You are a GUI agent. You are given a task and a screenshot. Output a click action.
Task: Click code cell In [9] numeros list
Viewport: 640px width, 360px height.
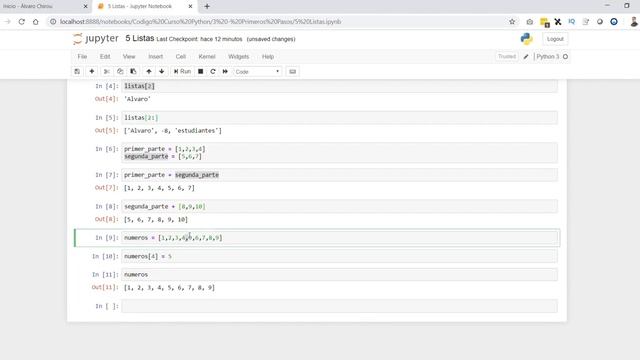340,238
